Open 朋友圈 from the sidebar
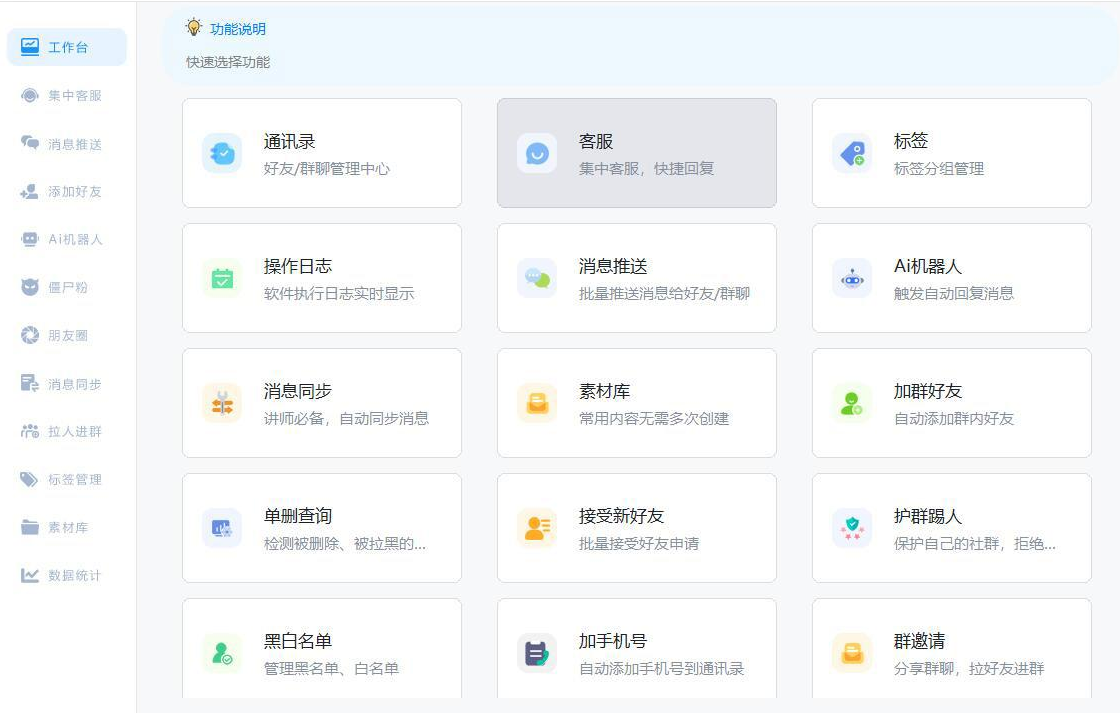This screenshot has height=713, width=1120. click(x=67, y=335)
